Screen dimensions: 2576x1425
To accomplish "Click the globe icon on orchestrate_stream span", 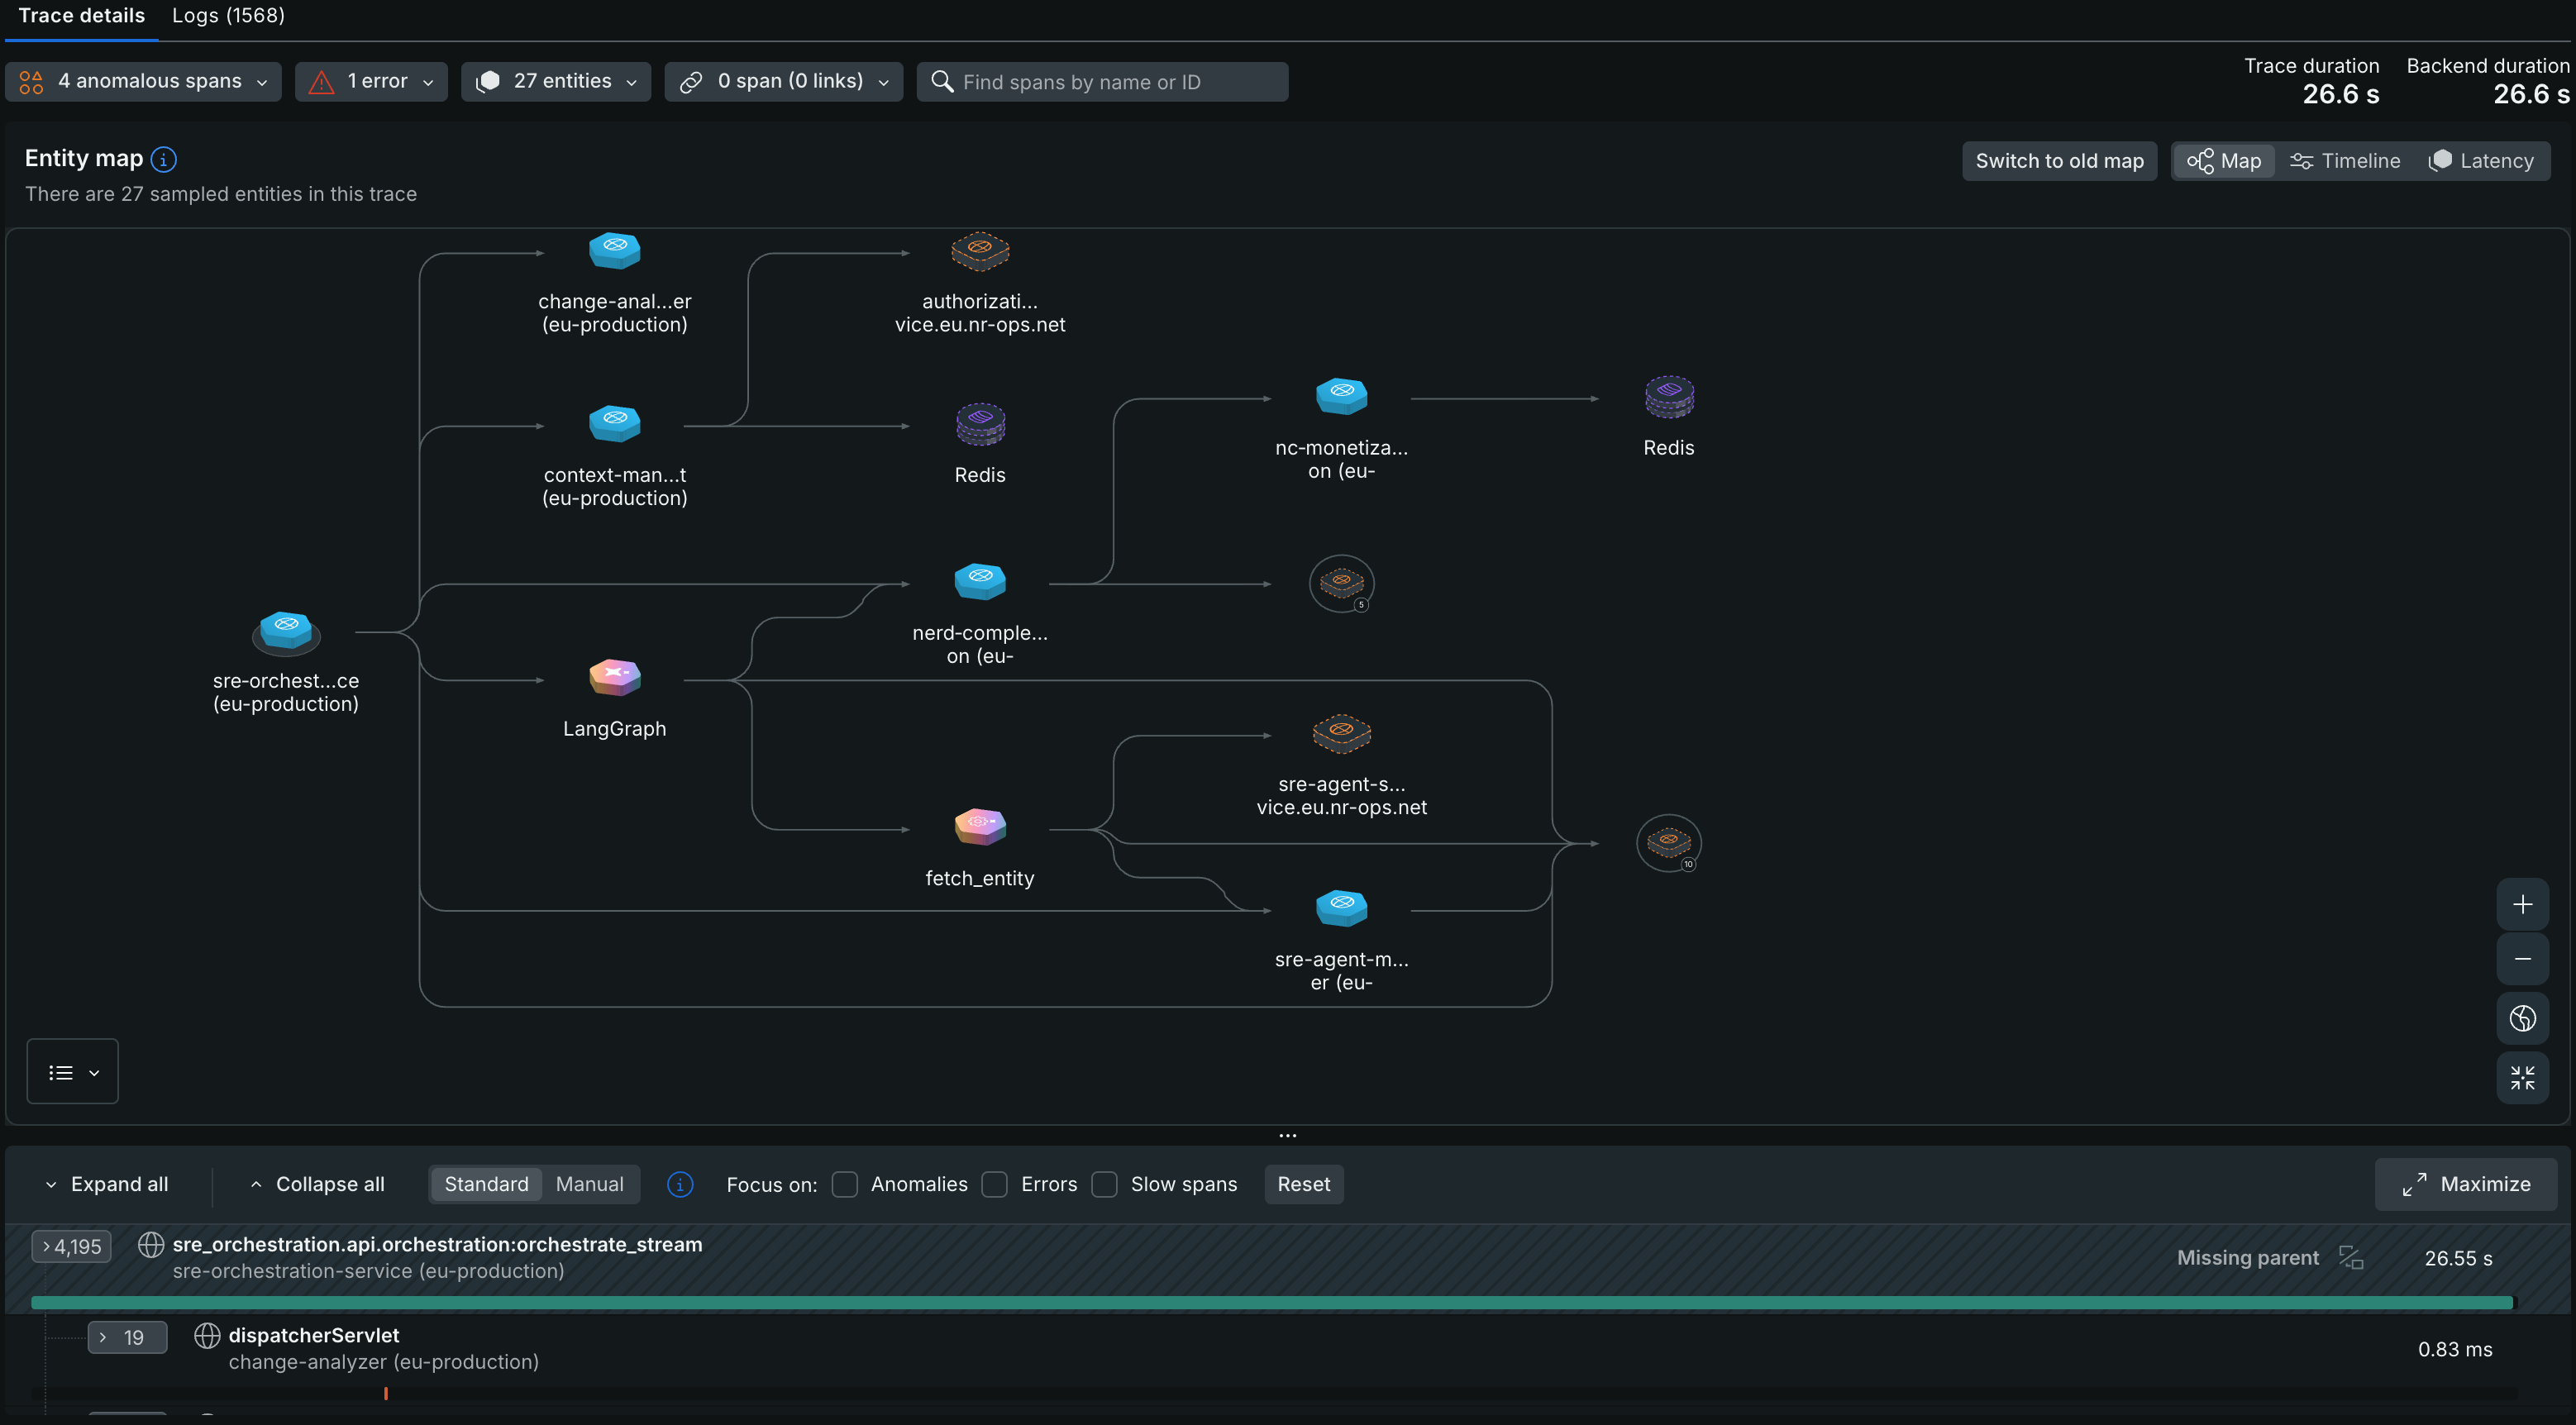I will tap(151, 1245).
